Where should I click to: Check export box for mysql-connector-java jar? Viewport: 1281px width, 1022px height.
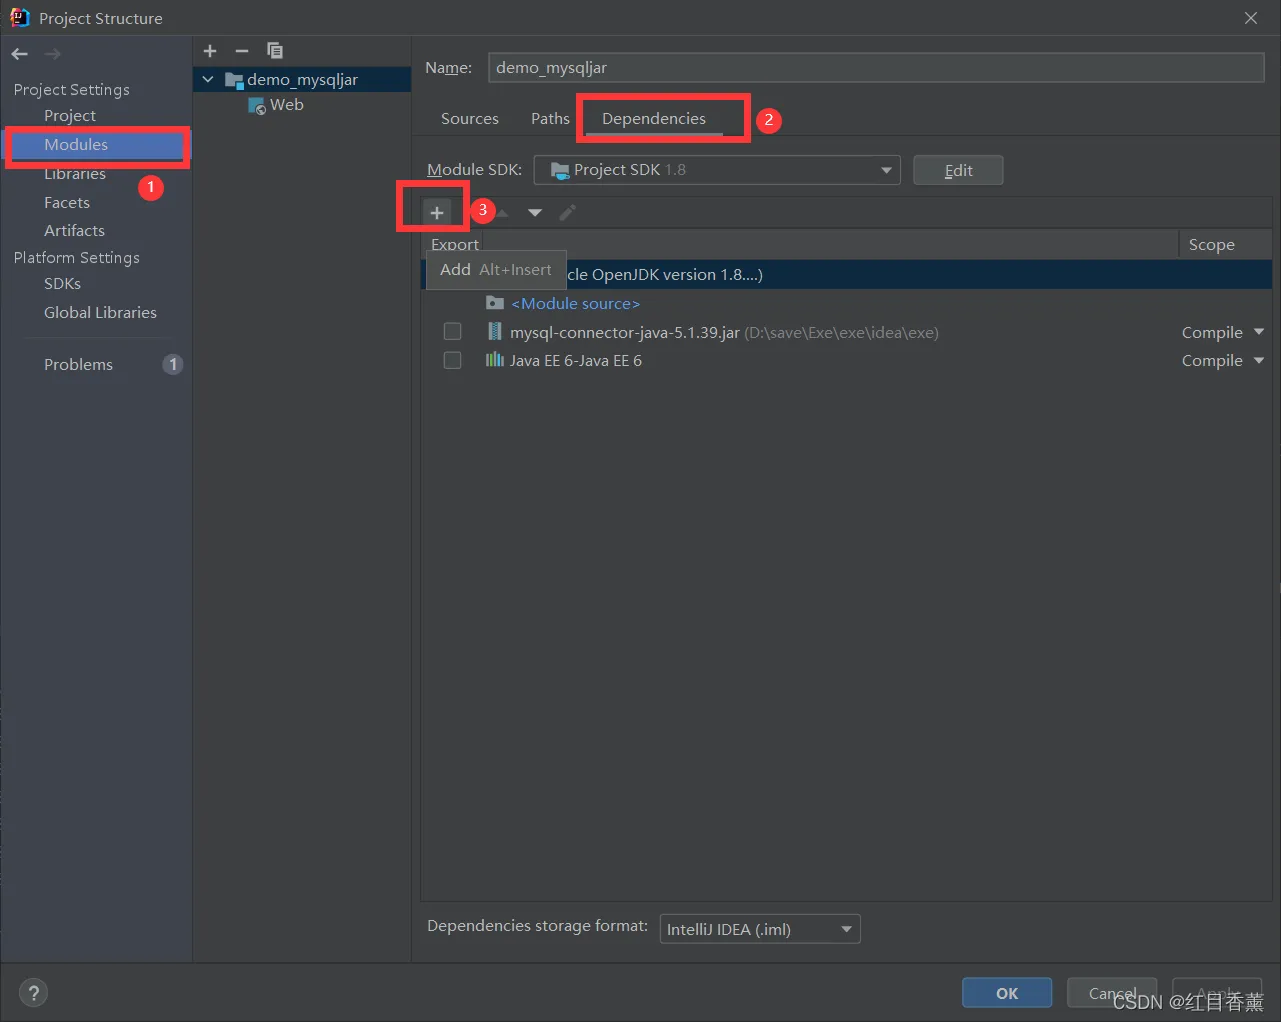point(453,332)
